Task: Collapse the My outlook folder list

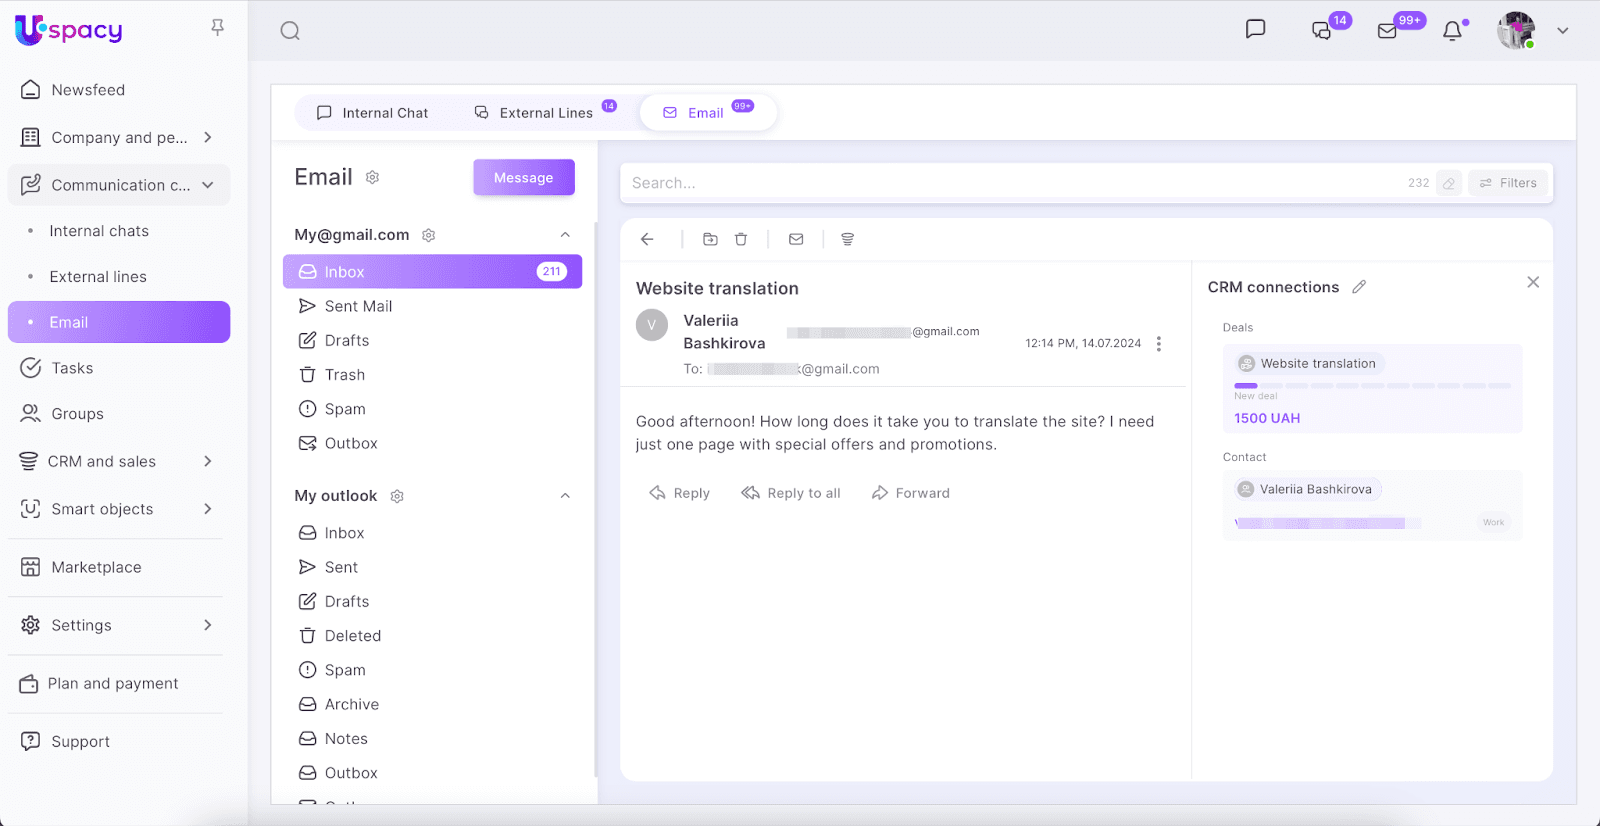Action: [x=565, y=496]
